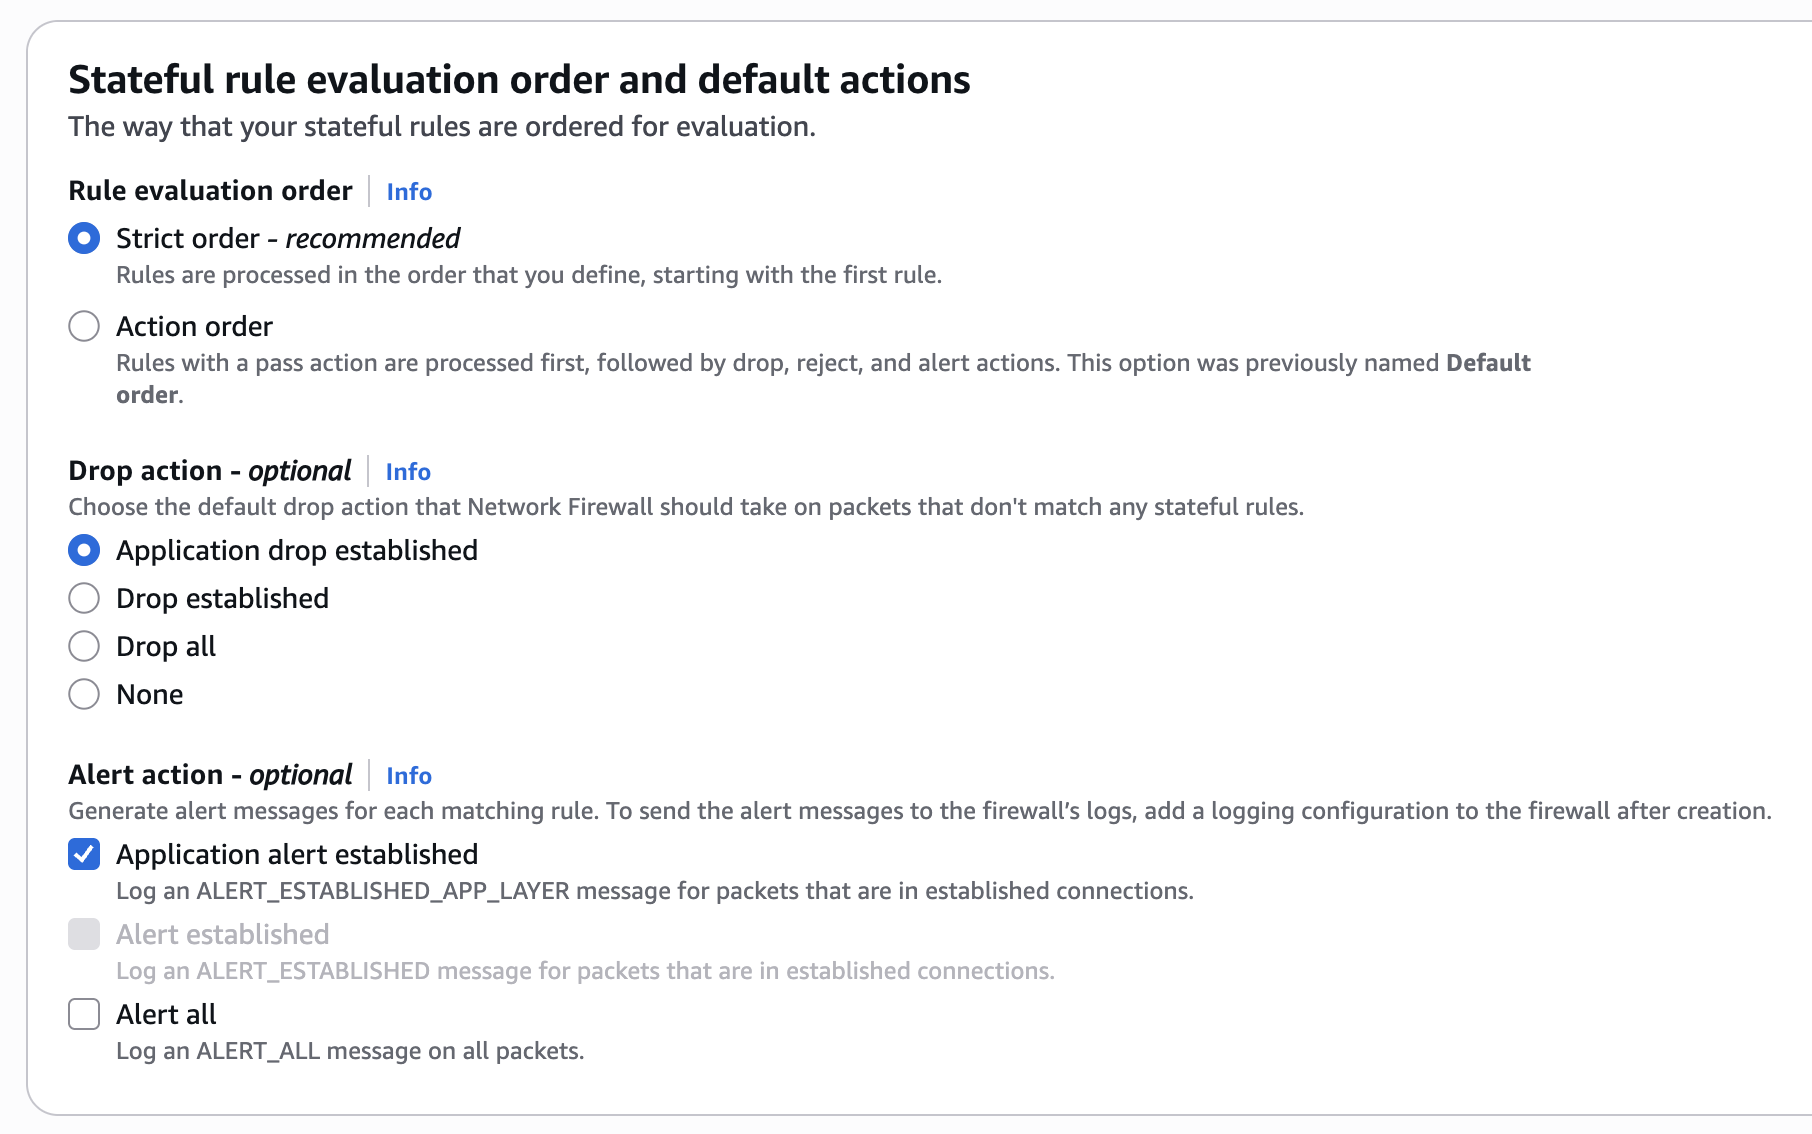Click the Action order description paragraph
Viewport: 1812px width, 1134px height.
pyautogui.click(x=822, y=364)
